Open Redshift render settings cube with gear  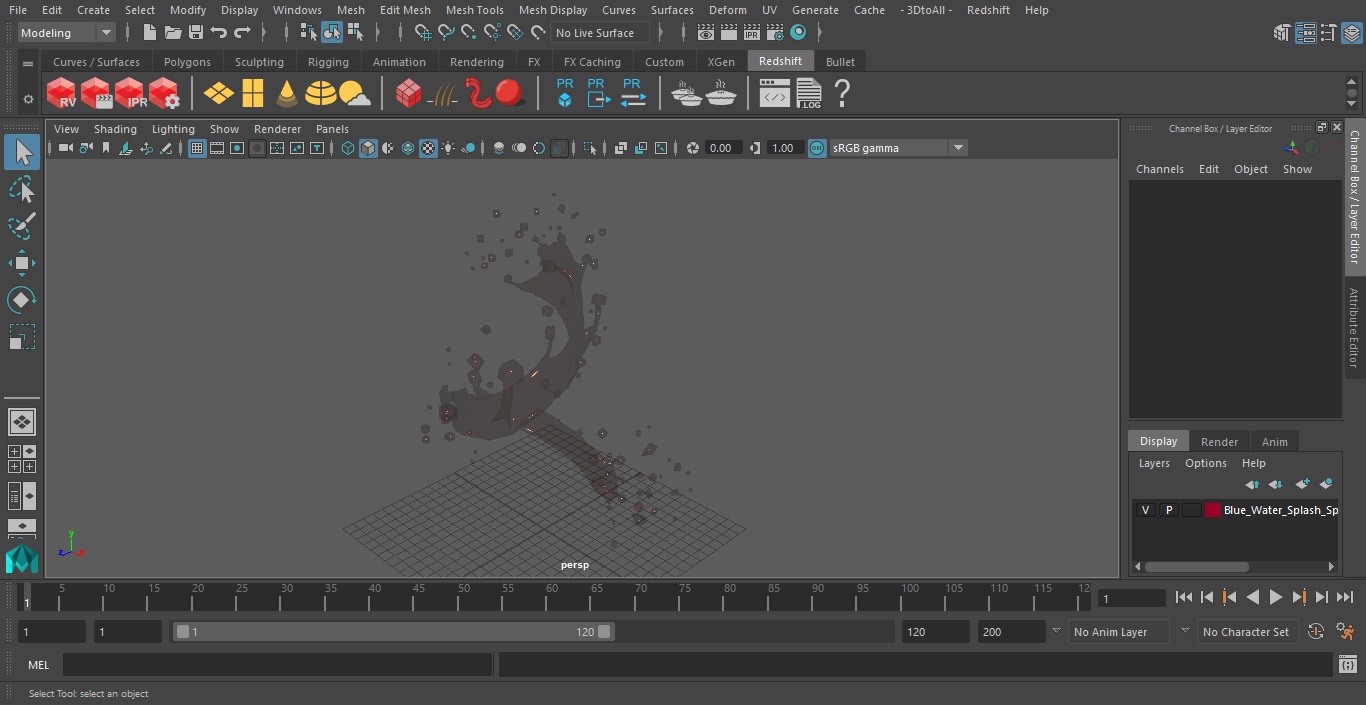click(164, 94)
